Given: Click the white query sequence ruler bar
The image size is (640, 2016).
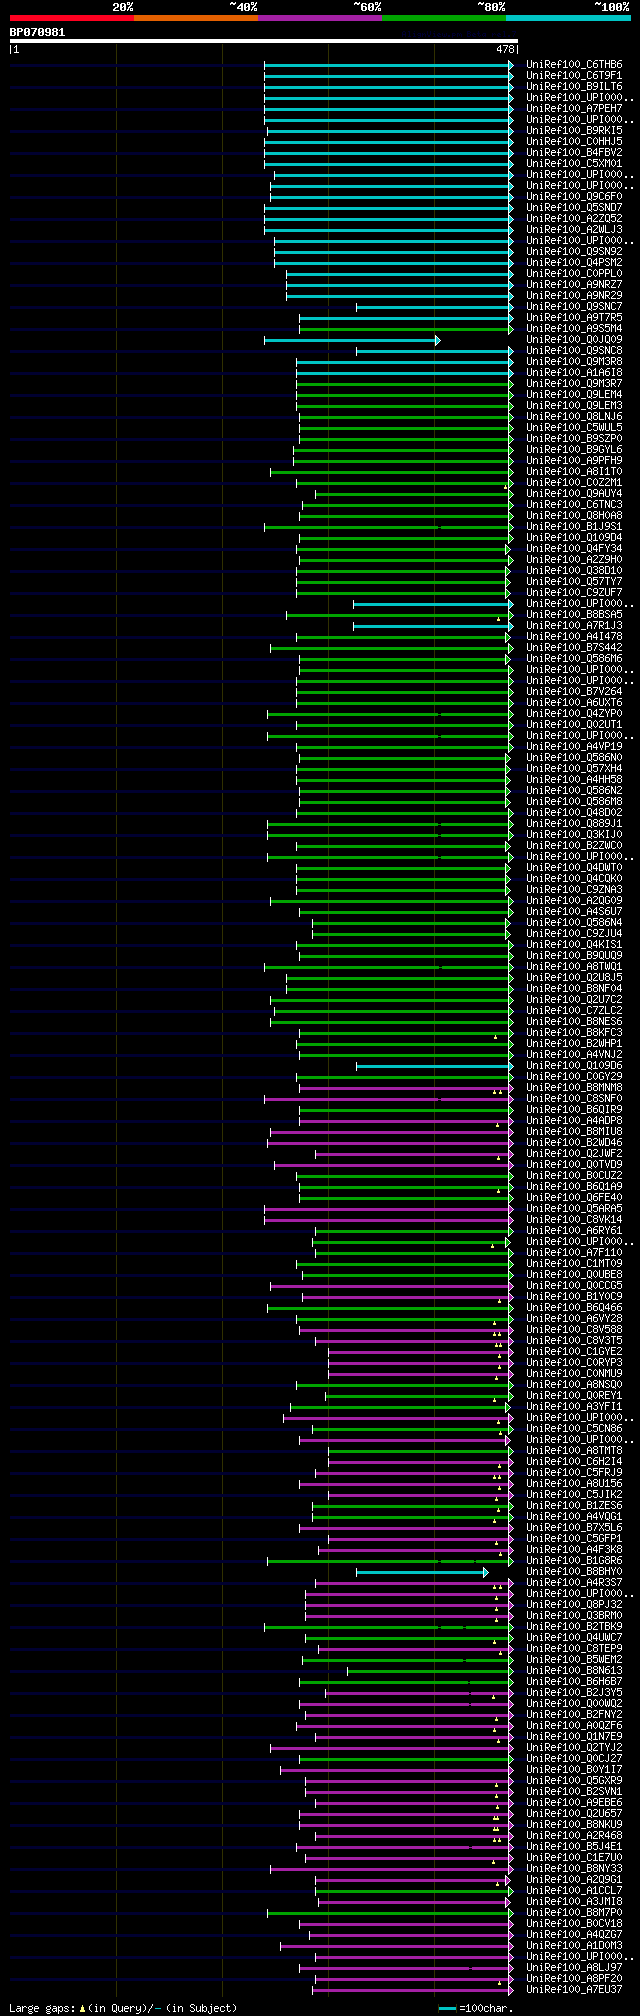Looking at the screenshot, I should tap(263, 41).
